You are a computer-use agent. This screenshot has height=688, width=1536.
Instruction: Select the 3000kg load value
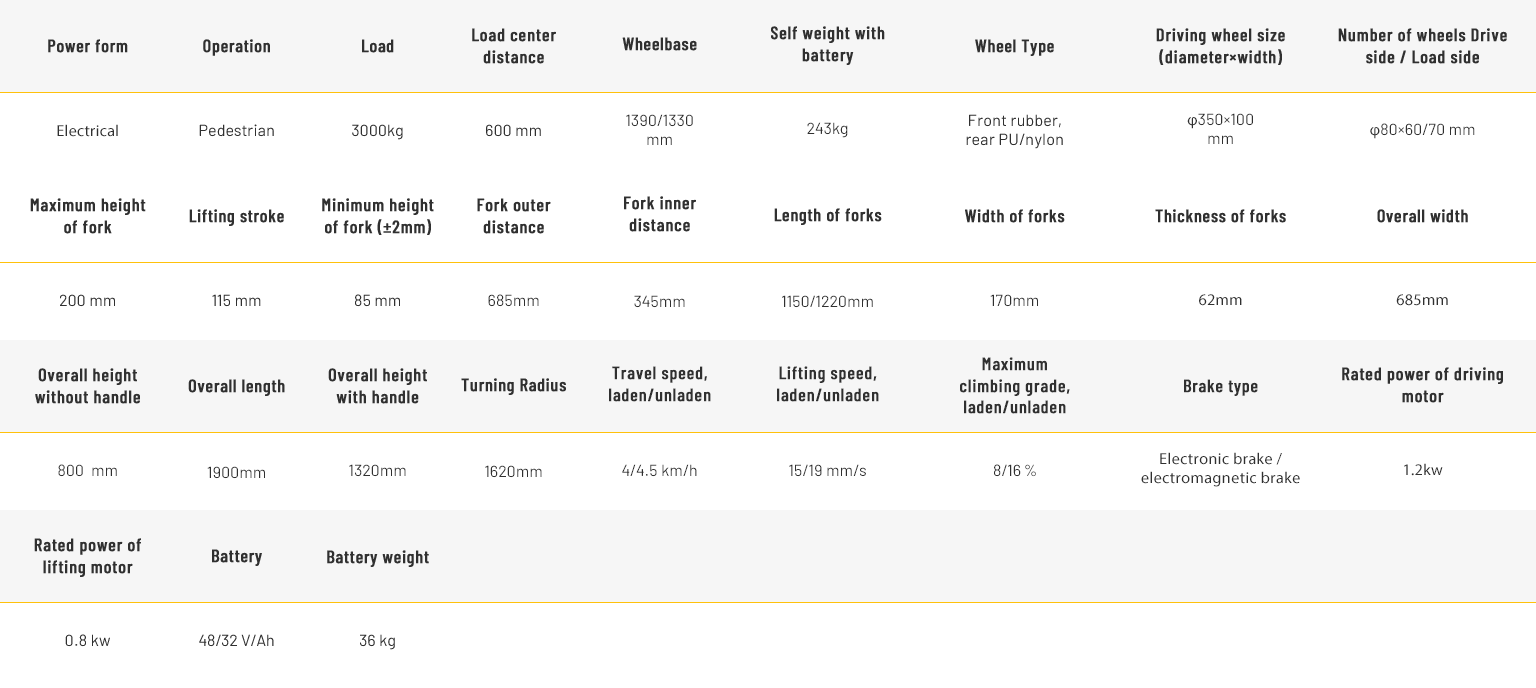[x=377, y=130]
